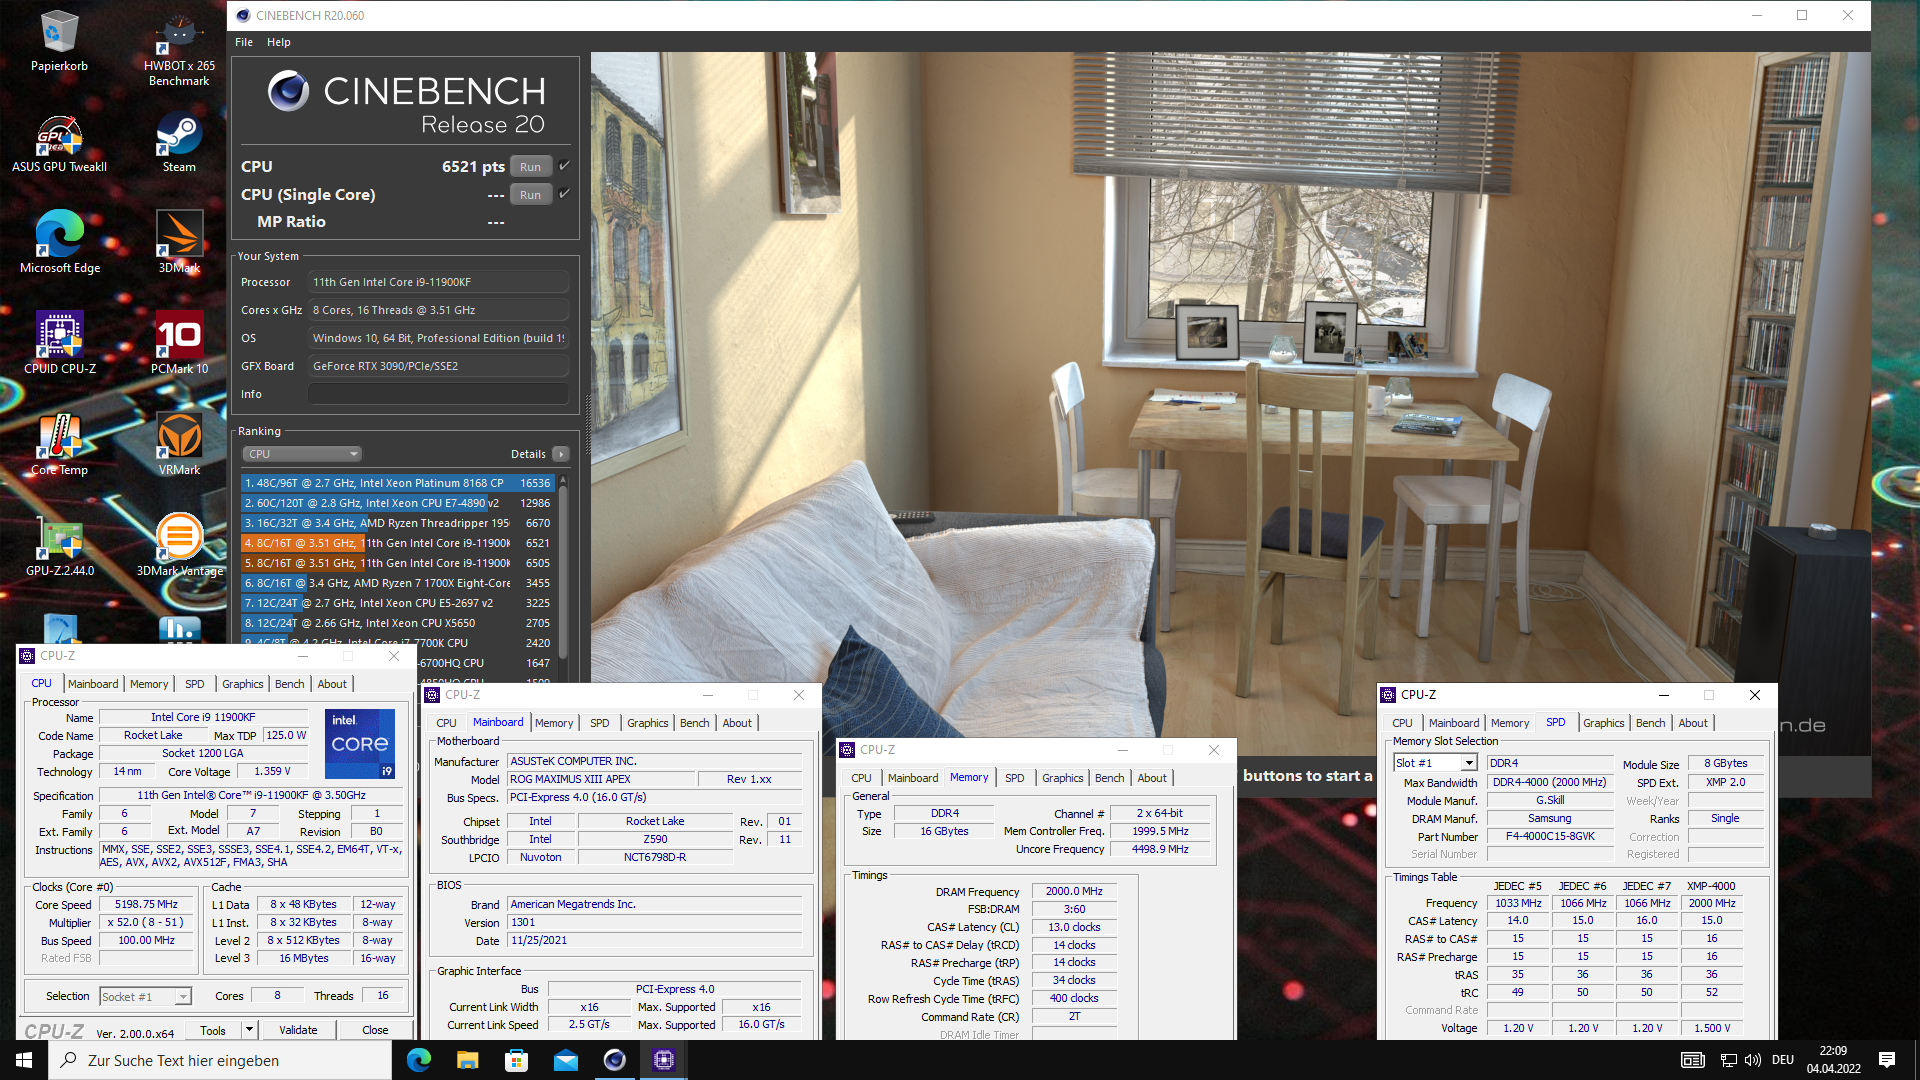Select the highlighted i9-11900KF 6521 ranking row
Screen dimensions: 1920x1080
coord(397,543)
